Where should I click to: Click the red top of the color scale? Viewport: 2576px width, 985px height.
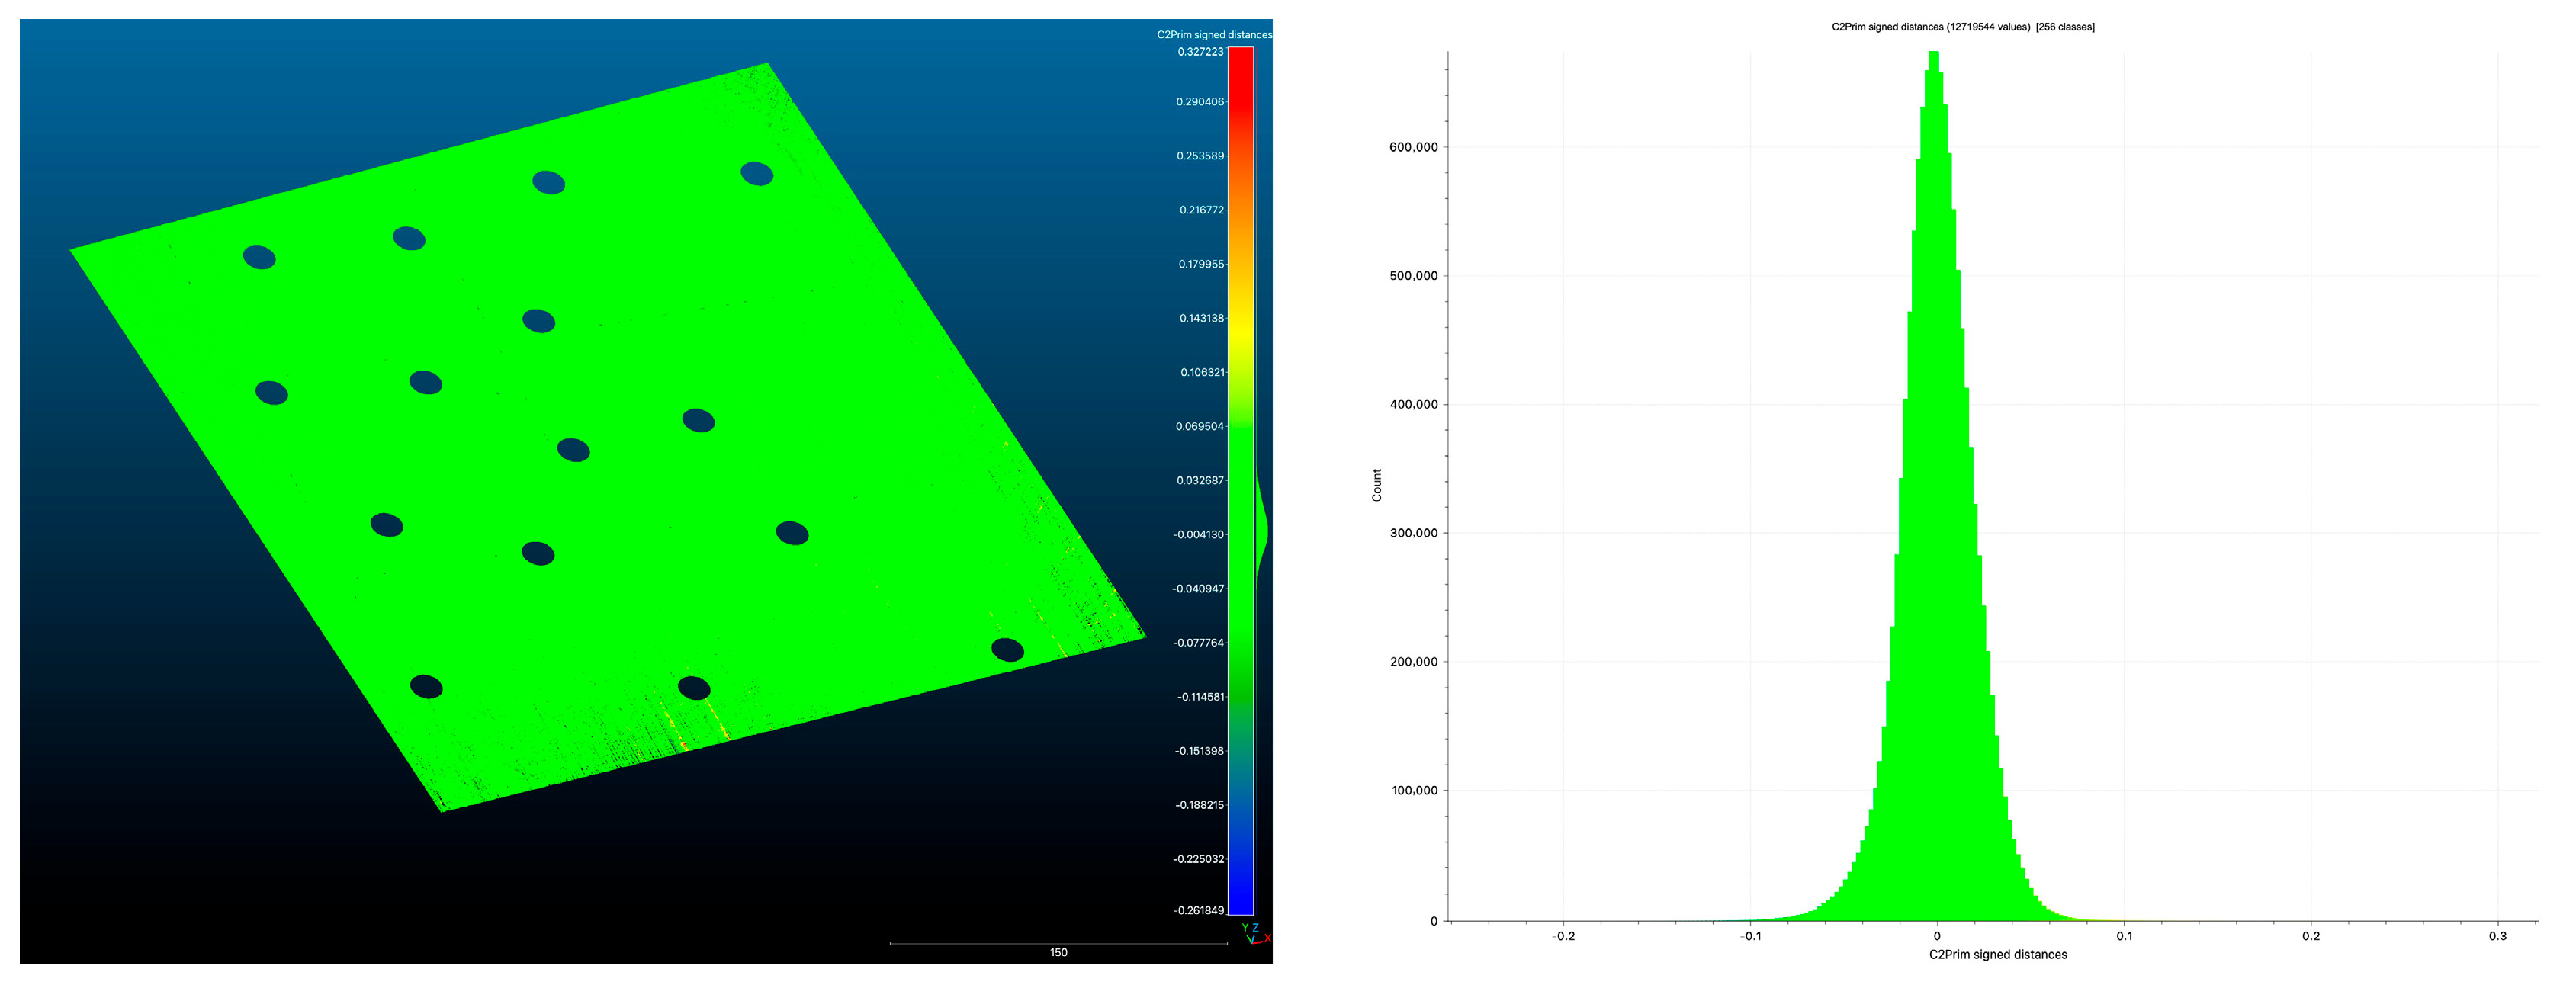[1240, 60]
